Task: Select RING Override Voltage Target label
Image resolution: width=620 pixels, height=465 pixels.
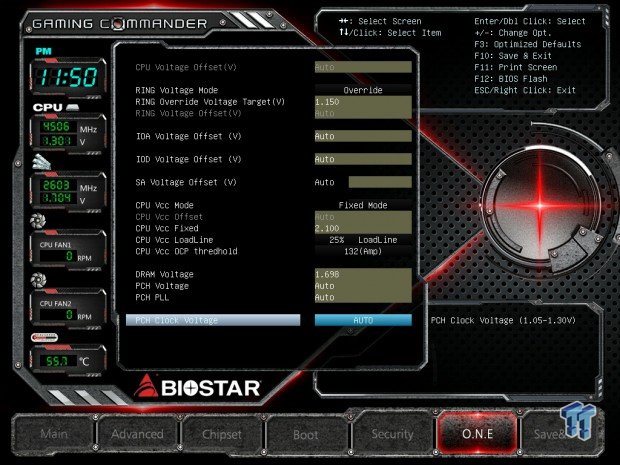Action: [210, 102]
